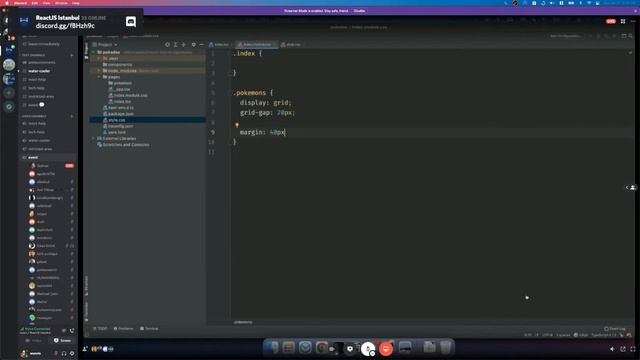Click the live streaming user at top of event list

51,166
